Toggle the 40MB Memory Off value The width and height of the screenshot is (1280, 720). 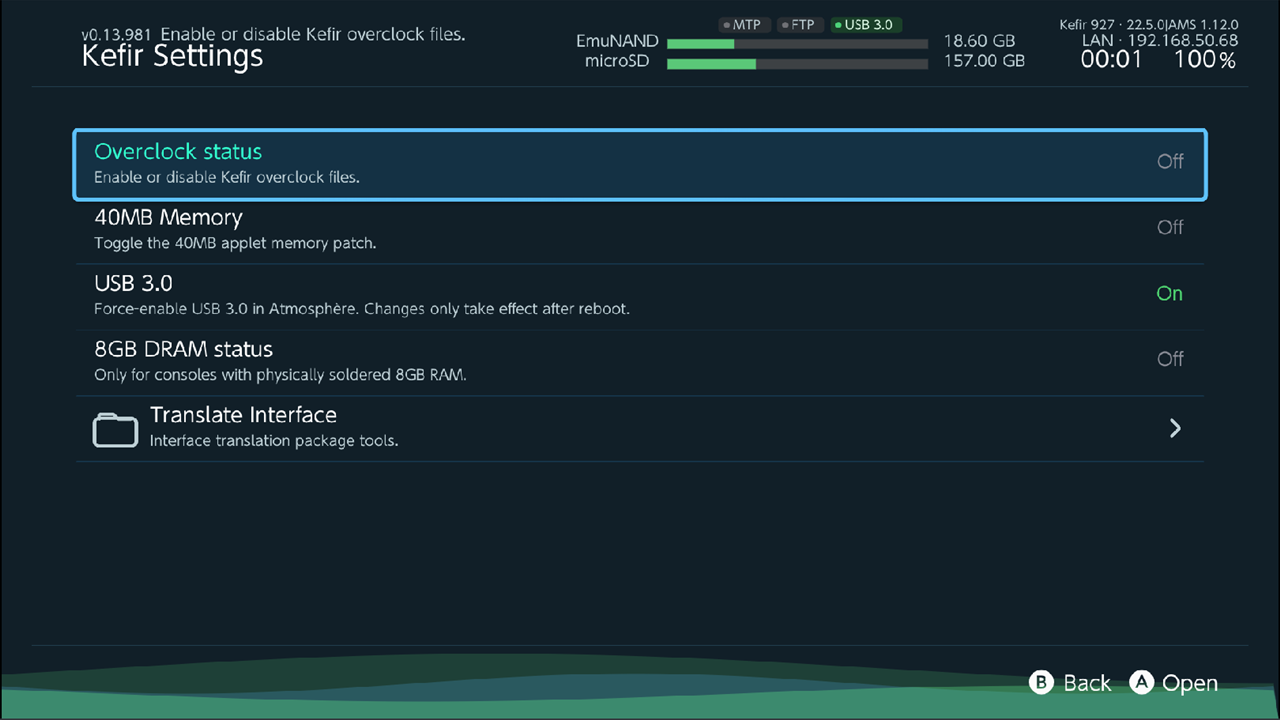[1170, 227]
